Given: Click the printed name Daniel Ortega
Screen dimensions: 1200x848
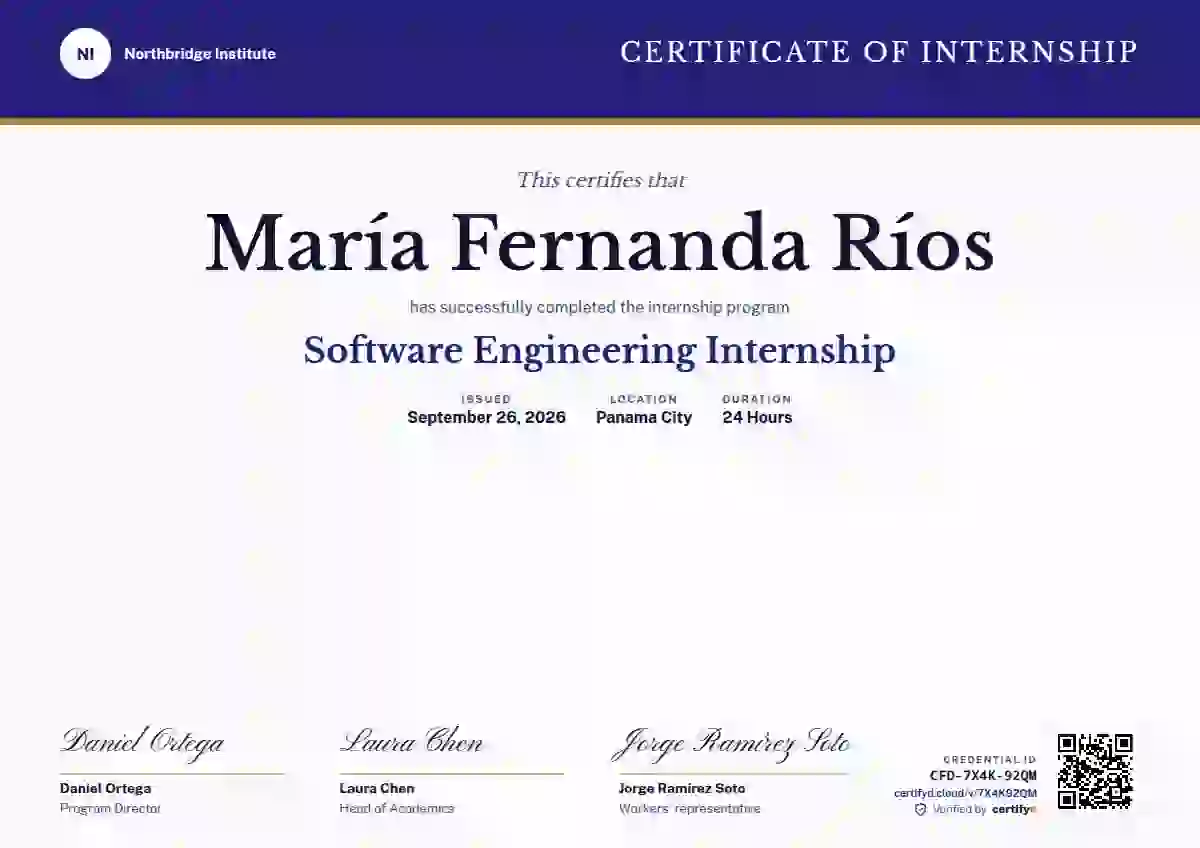Looking at the screenshot, I should point(105,788).
